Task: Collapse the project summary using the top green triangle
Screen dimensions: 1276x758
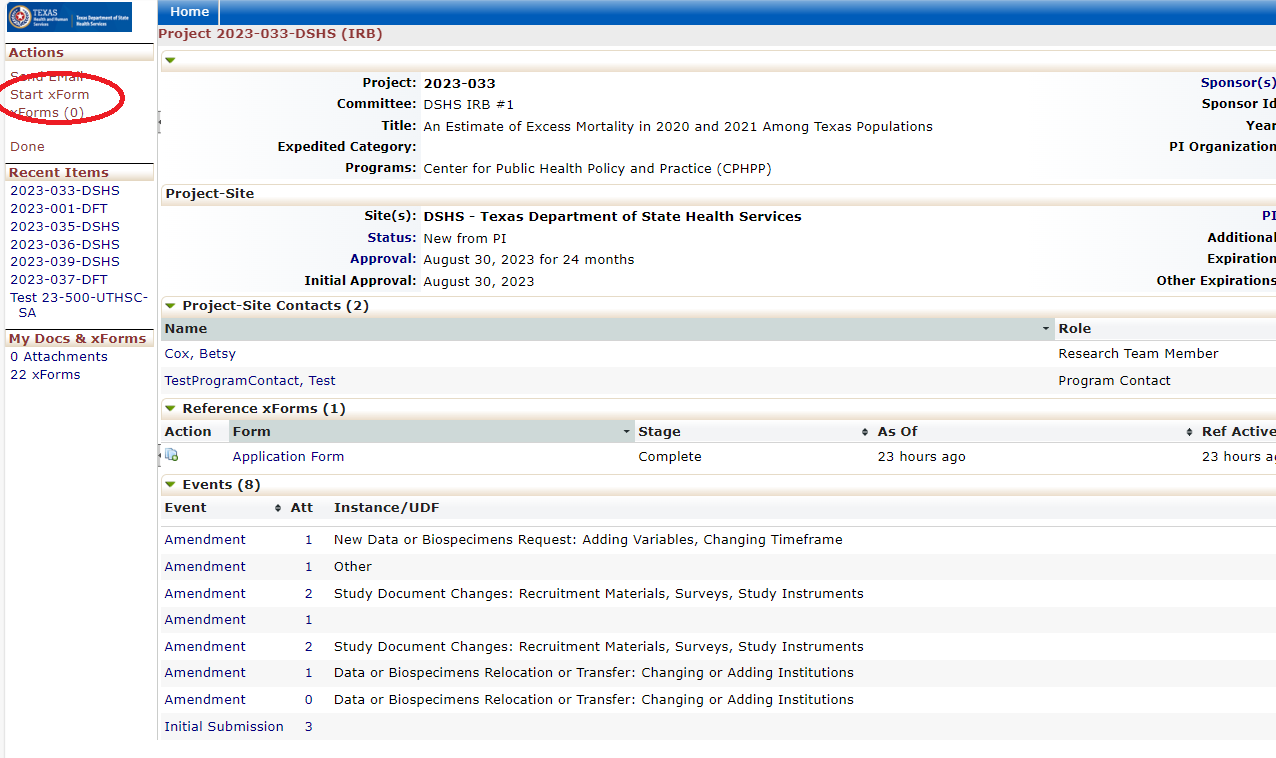Action: pos(170,60)
